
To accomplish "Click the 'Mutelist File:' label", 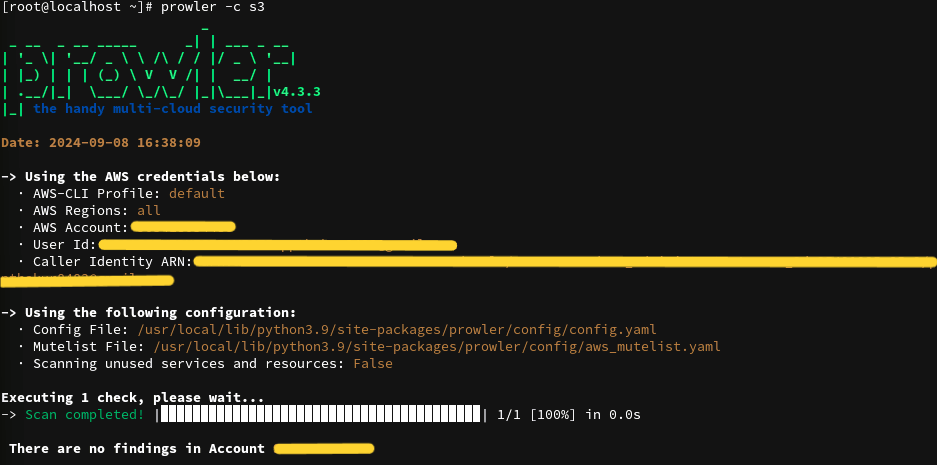I will [x=89, y=347].
